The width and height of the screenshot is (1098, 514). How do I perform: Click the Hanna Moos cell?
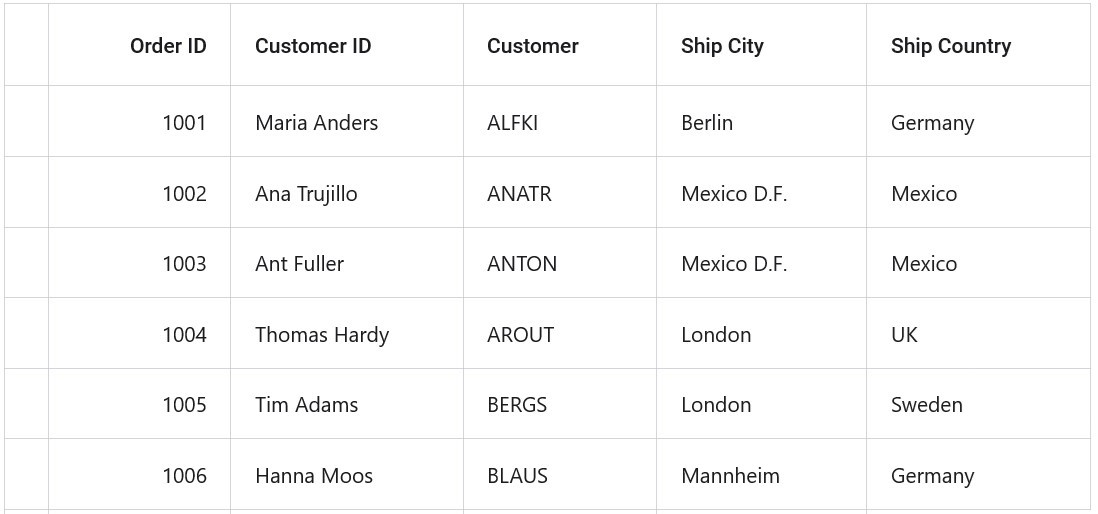[x=314, y=476]
